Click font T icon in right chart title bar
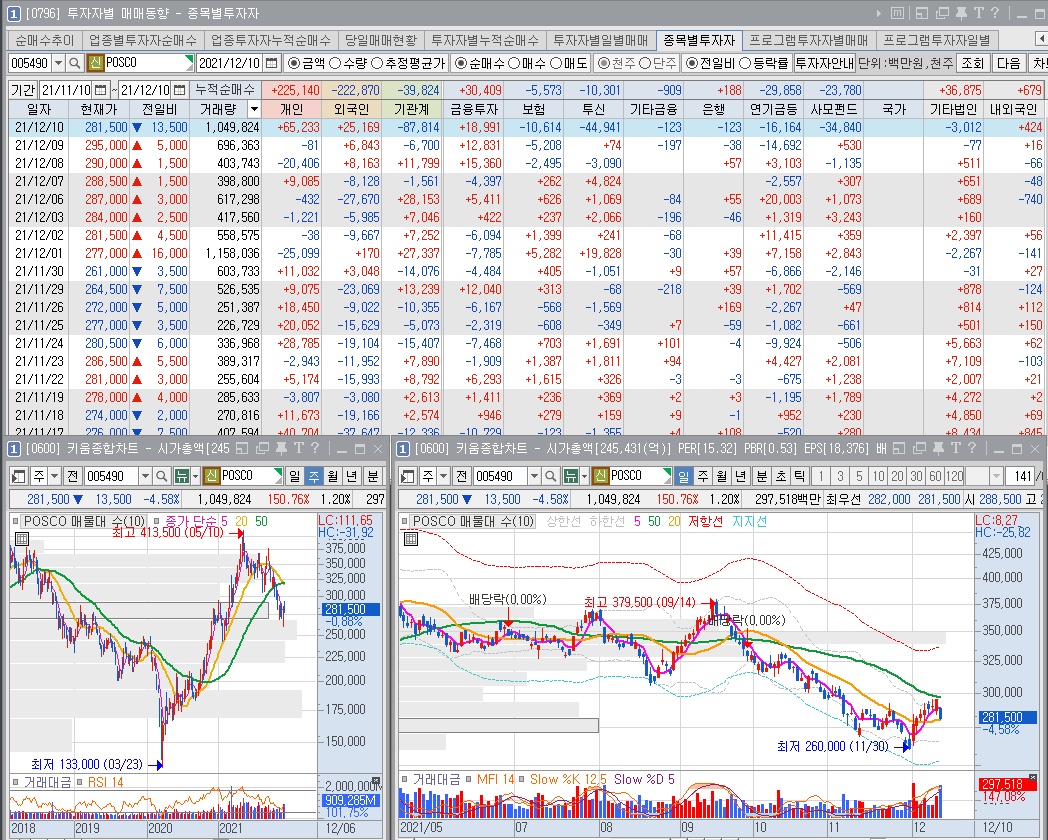The image size is (1048, 840). [956, 448]
